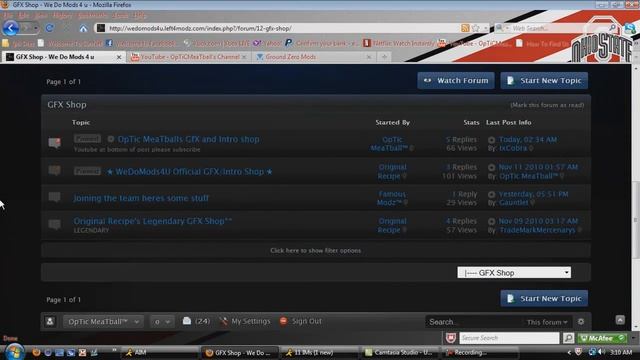Open the OpTic MeaTball user dropdown
640x360 pixels.
click(103, 322)
